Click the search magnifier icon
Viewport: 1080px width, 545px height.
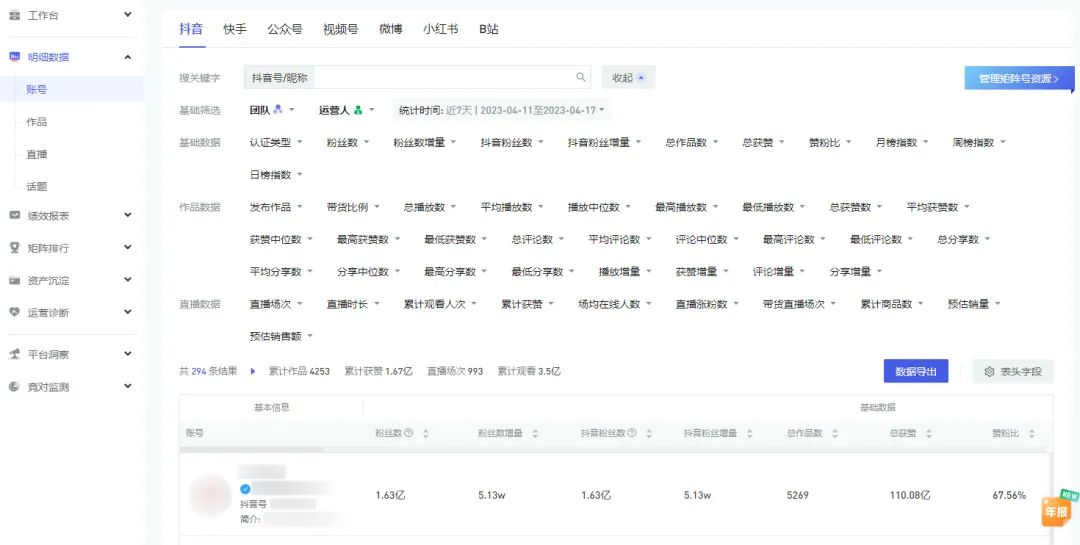tap(581, 78)
